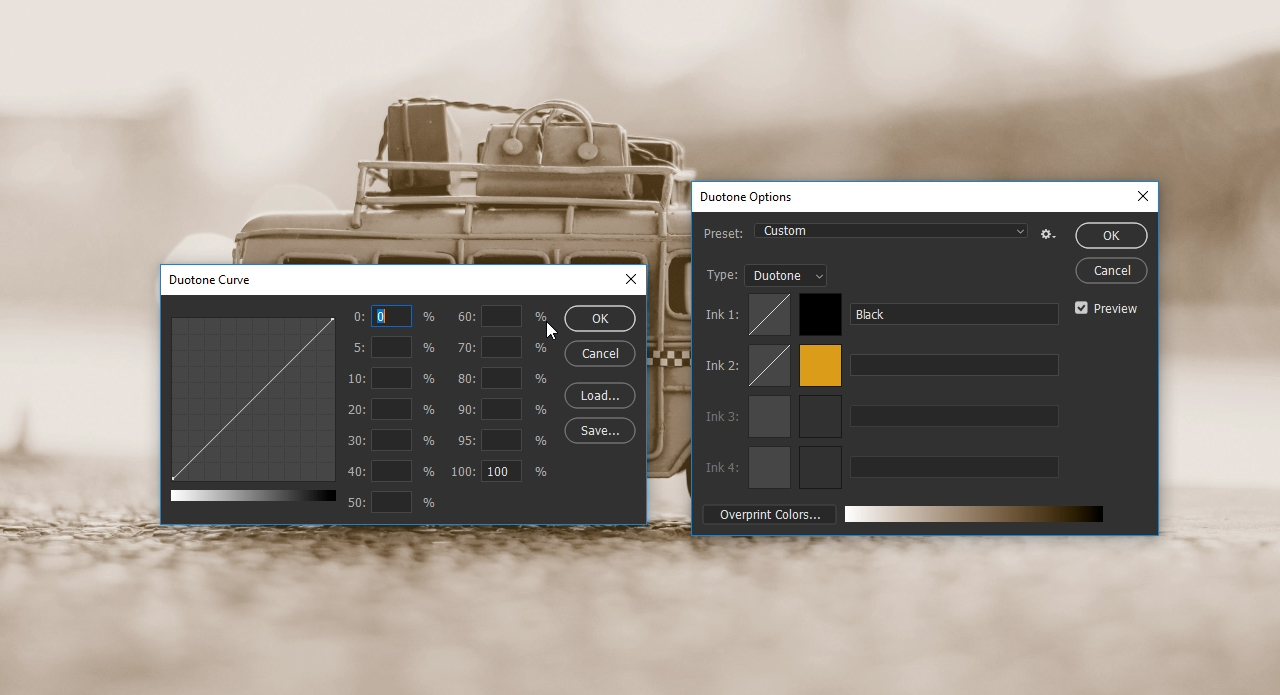Open the preset gear options menu
Screen dimensions: 1280x695
coord(1047,234)
